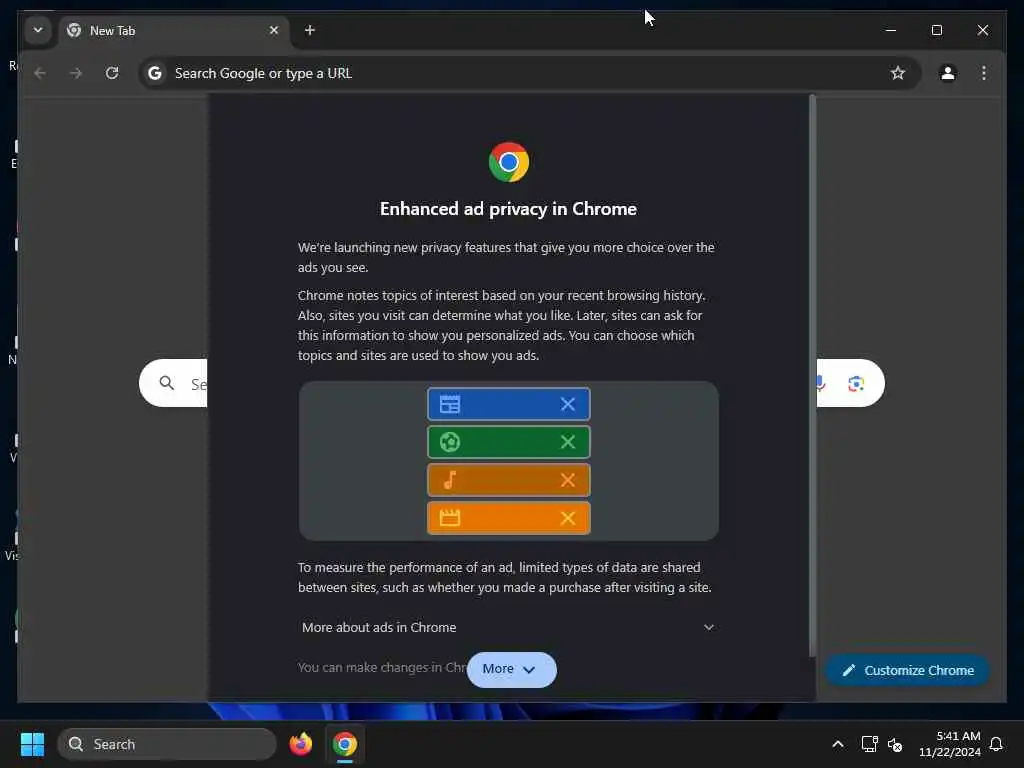The image size is (1024, 768).
Task: Click the movie clapboard topic icon
Action: pyautogui.click(x=450, y=518)
